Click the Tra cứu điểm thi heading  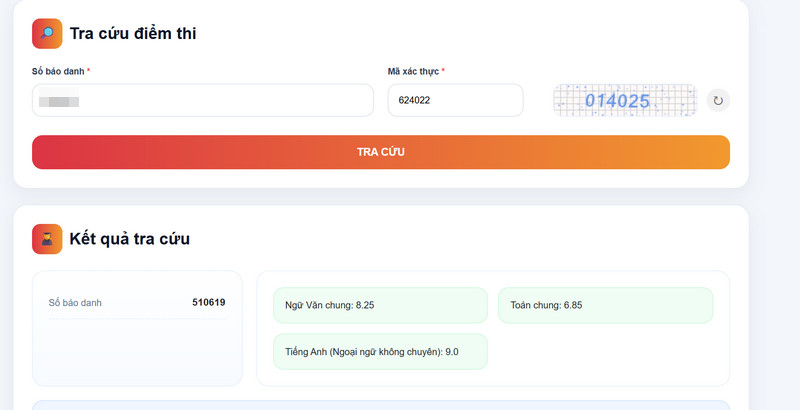point(133,34)
